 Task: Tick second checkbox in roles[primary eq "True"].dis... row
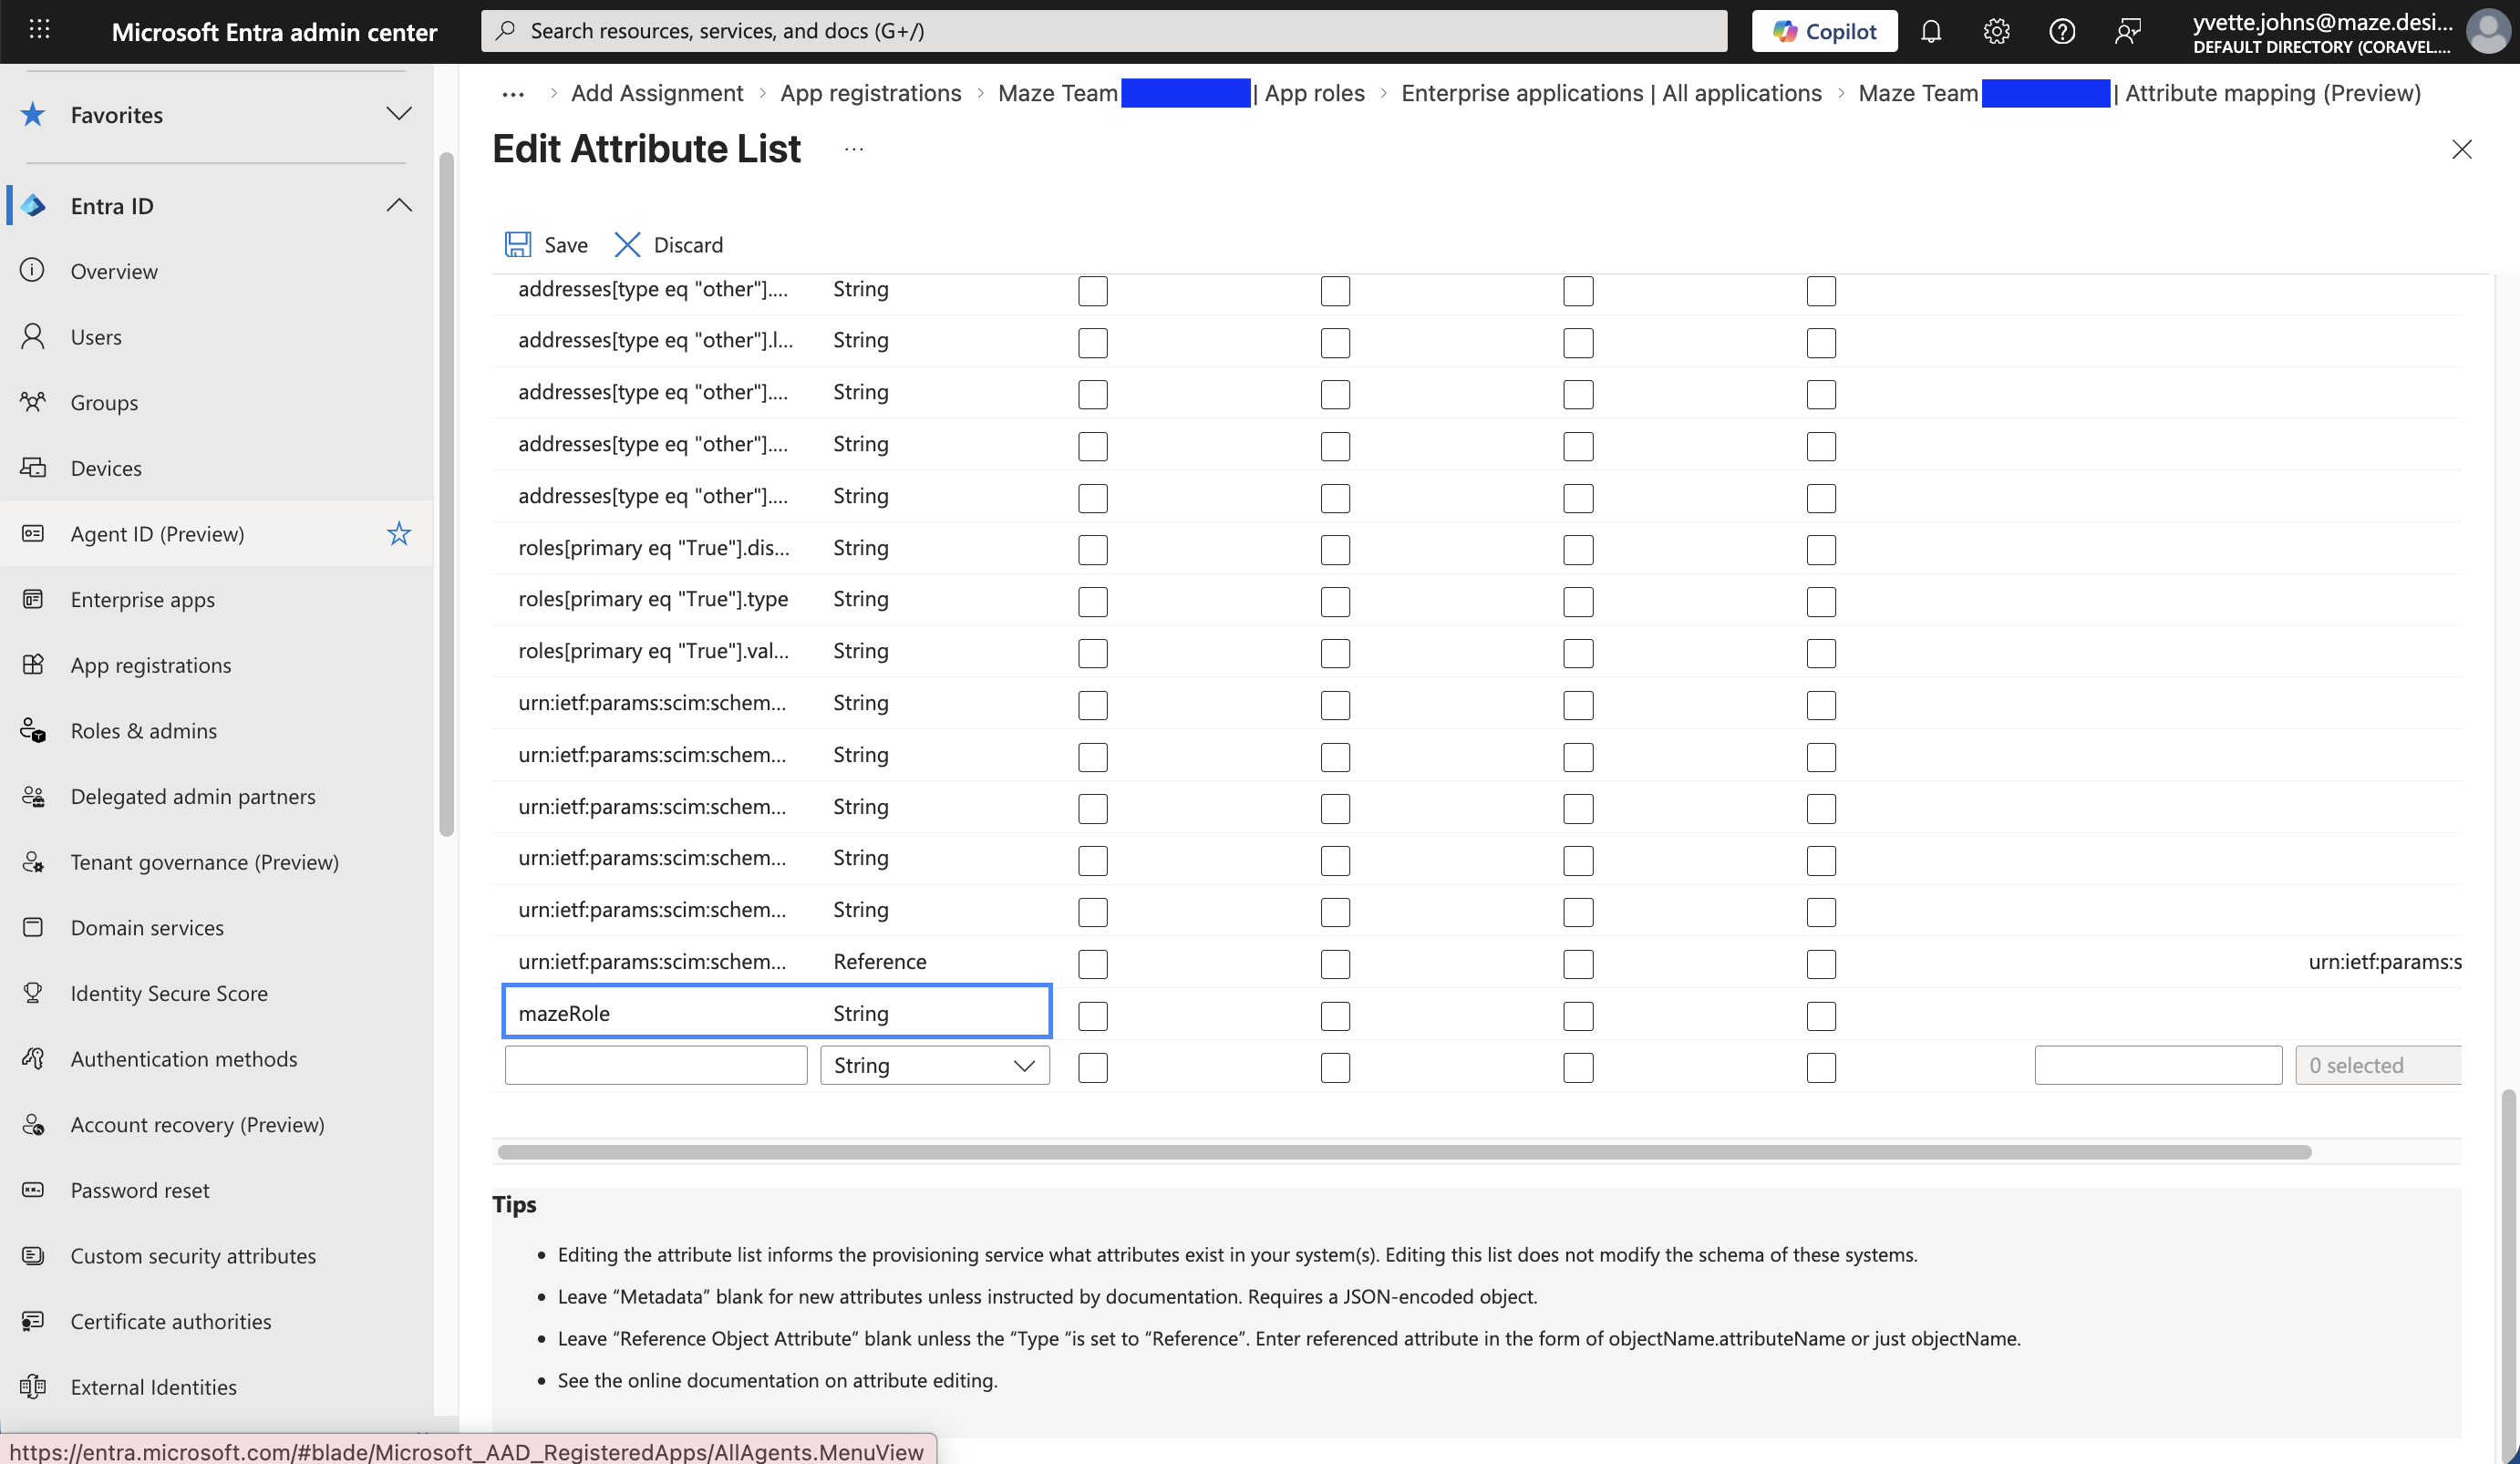point(1335,550)
